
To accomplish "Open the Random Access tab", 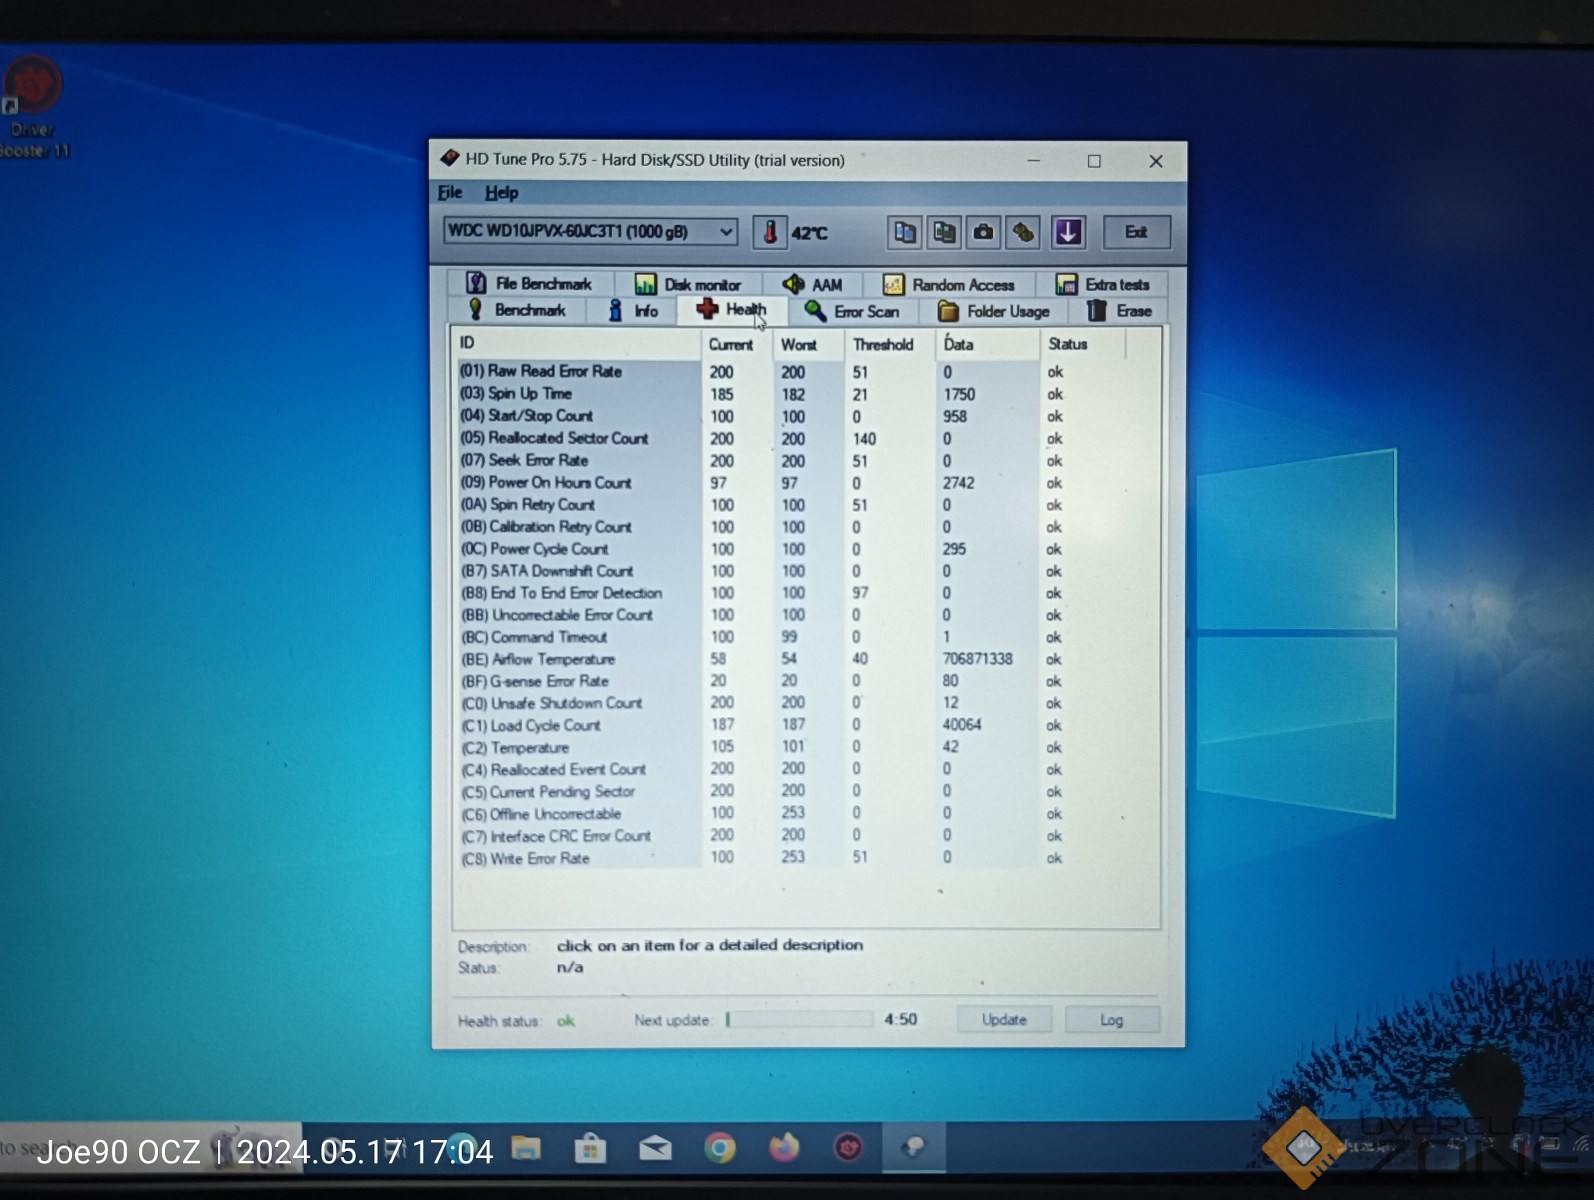I will pyautogui.click(x=949, y=285).
